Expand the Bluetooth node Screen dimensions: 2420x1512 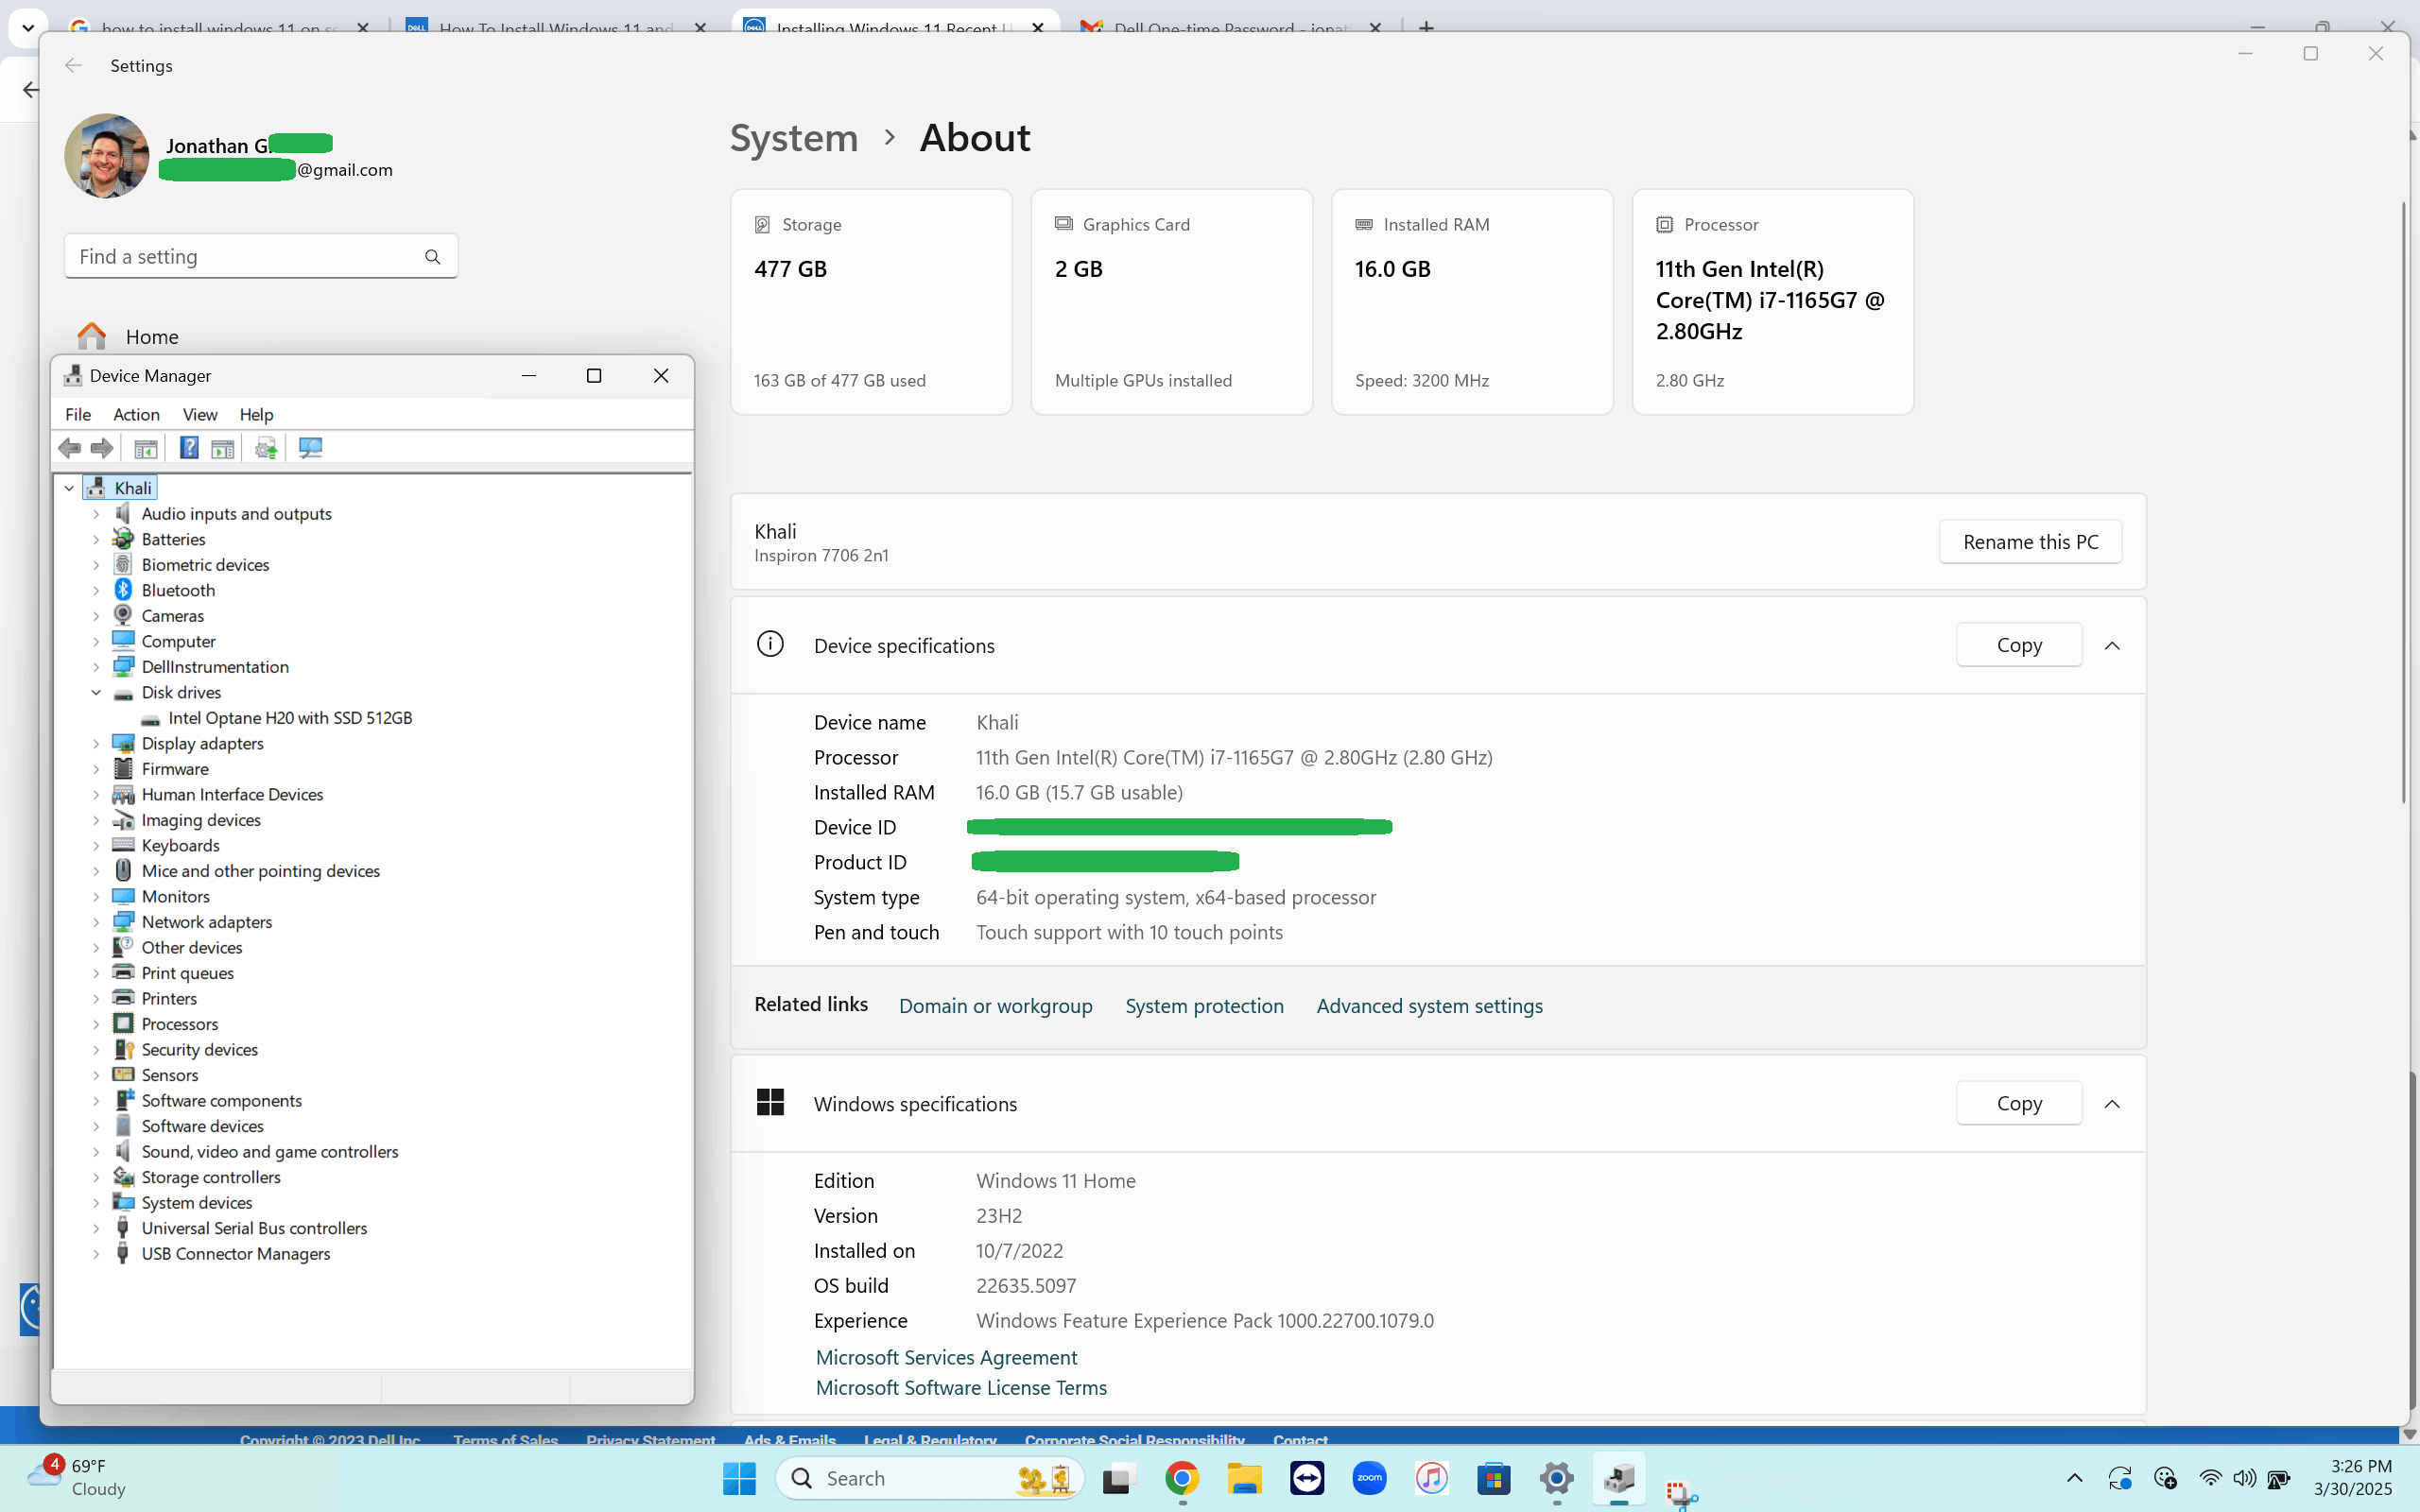click(x=96, y=590)
